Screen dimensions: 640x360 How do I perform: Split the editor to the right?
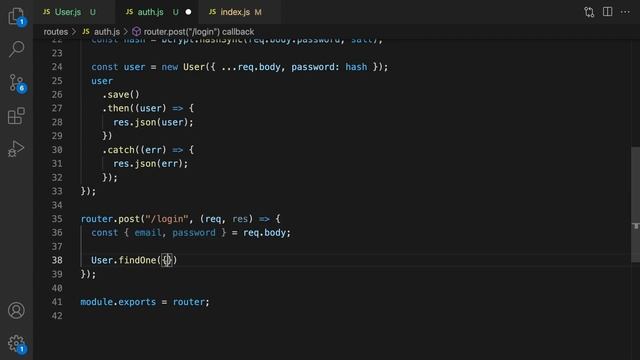[607, 12]
